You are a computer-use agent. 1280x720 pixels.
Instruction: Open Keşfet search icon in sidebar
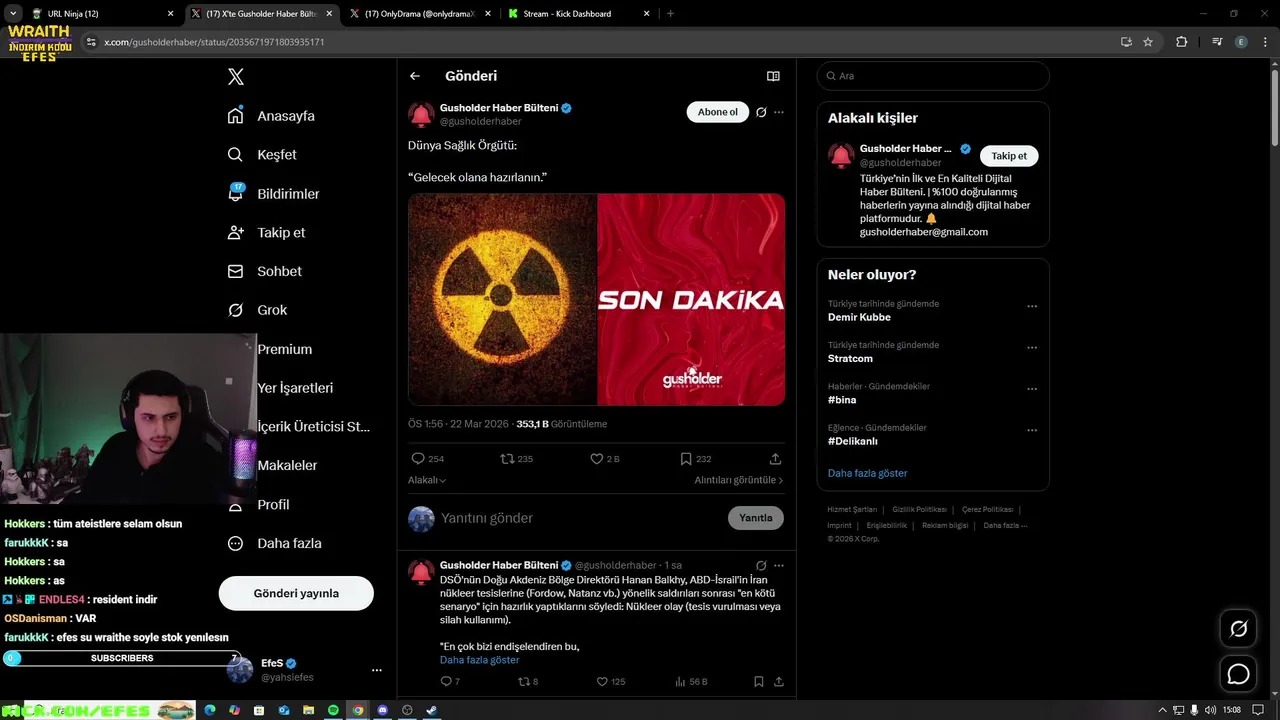236,155
